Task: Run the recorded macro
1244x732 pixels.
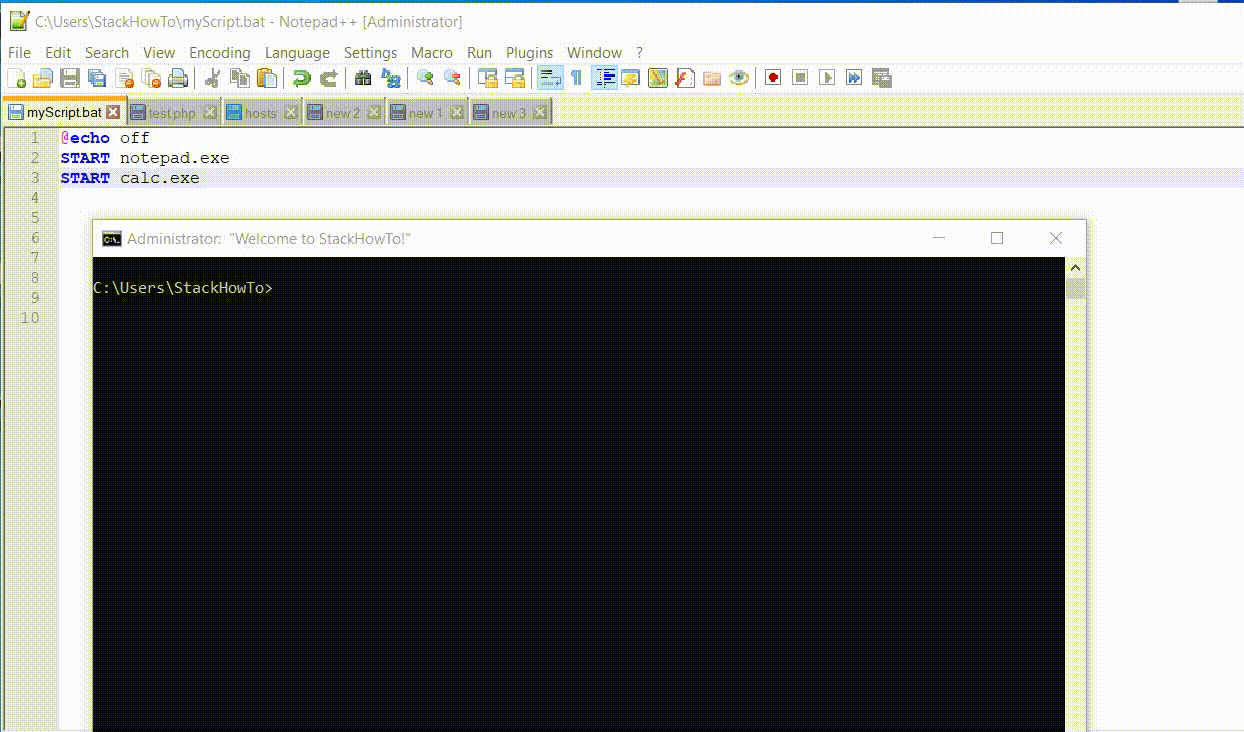Action: (826, 77)
